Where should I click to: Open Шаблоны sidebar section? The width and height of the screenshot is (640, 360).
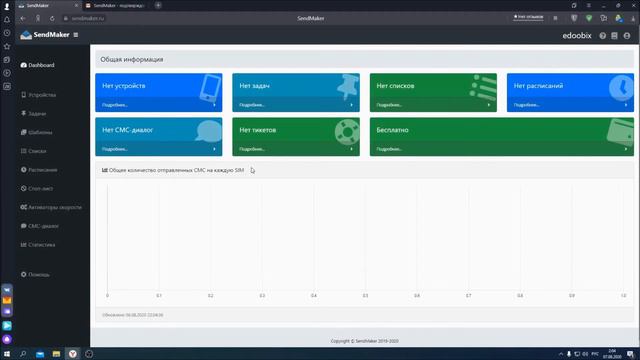click(36, 133)
